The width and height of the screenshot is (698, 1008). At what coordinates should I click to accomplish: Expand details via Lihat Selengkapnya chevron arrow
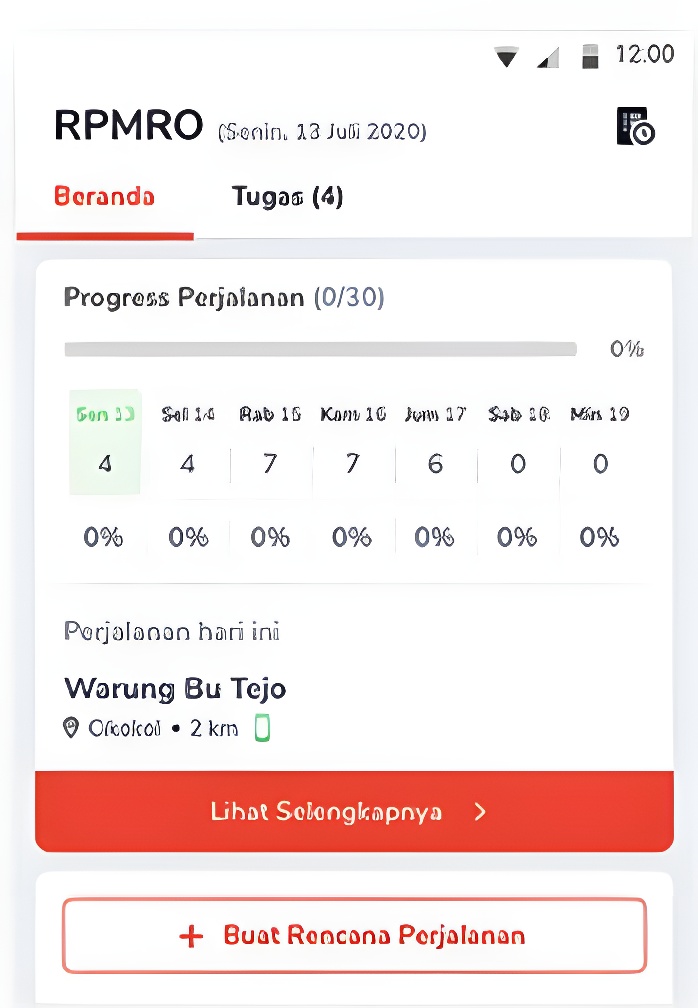[x=480, y=812]
